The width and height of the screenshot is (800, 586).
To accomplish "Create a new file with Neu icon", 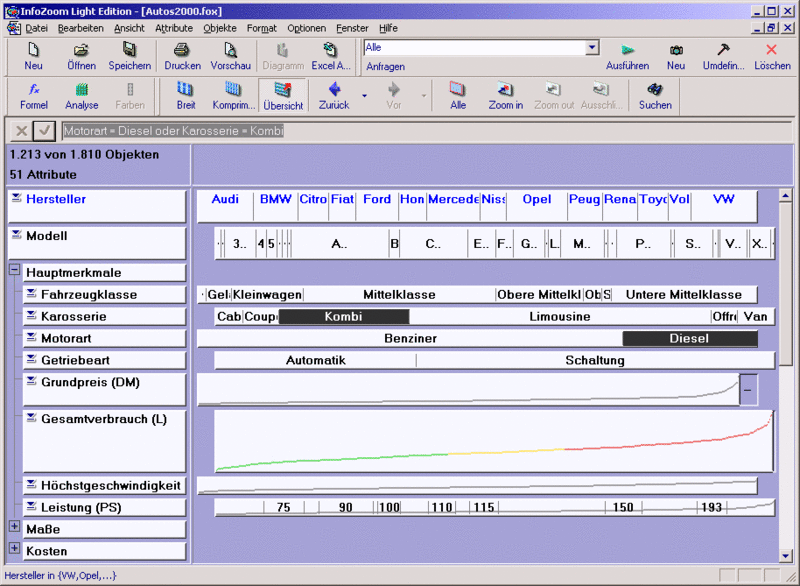I will click(x=33, y=57).
